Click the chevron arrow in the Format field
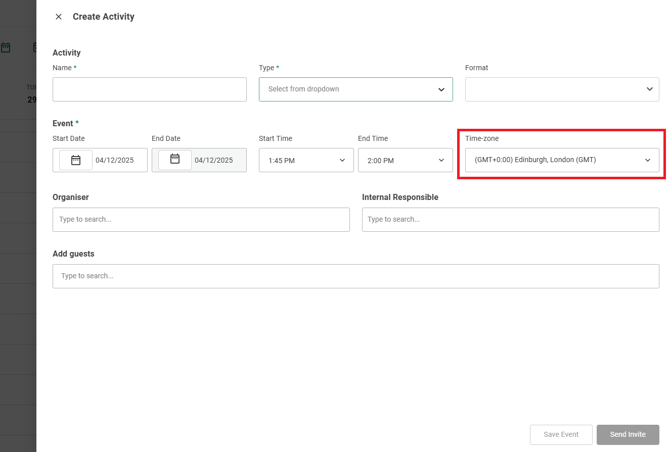The width and height of the screenshot is (670, 452). (x=649, y=90)
